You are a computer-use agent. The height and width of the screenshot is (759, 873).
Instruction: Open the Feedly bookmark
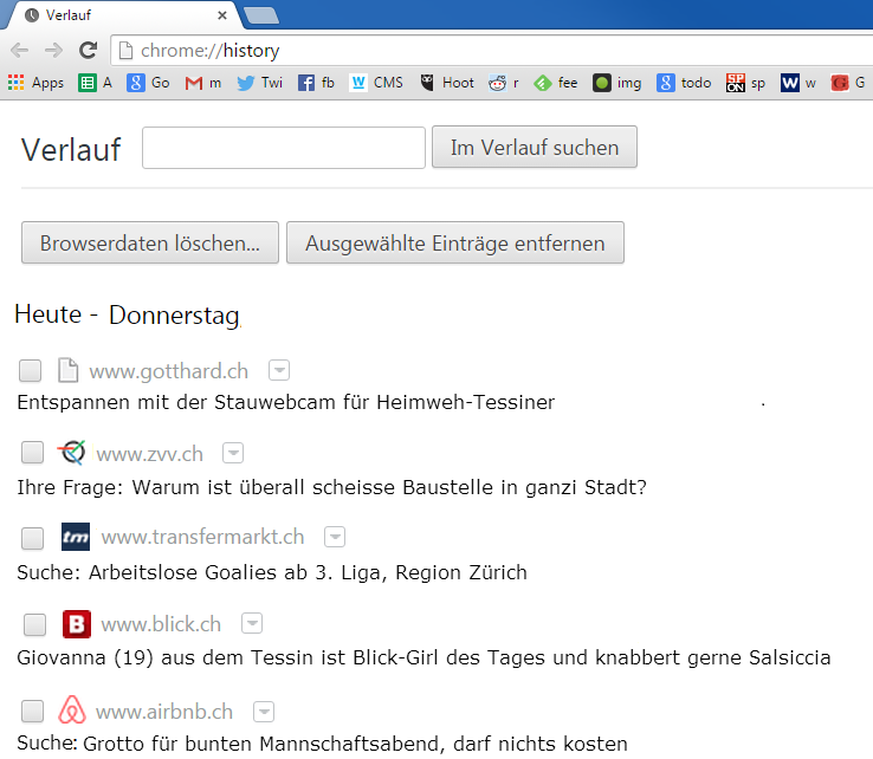tap(555, 83)
